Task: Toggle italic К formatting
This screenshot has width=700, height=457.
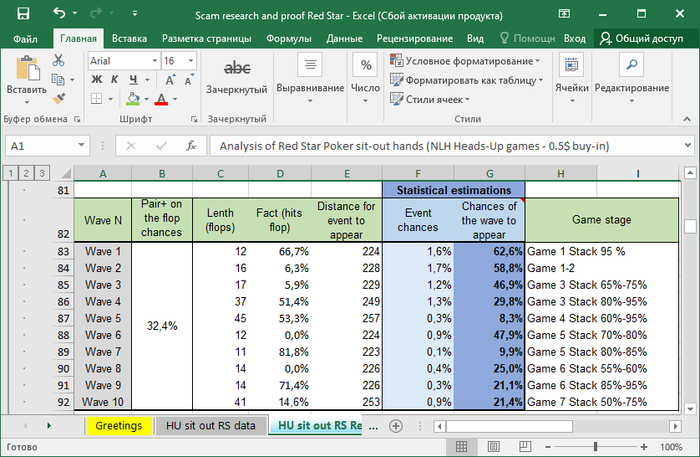Action: point(115,79)
